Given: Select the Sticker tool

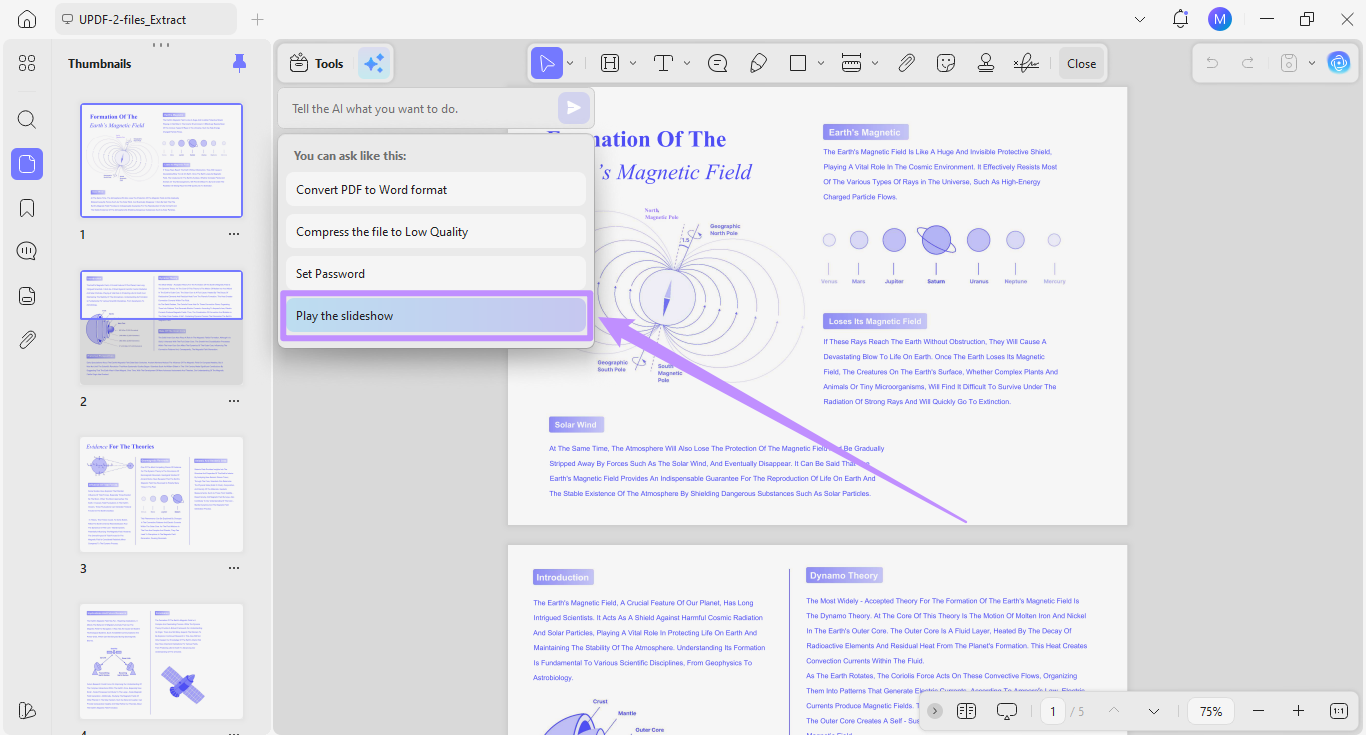Looking at the screenshot, I should (x=946, y=63).
